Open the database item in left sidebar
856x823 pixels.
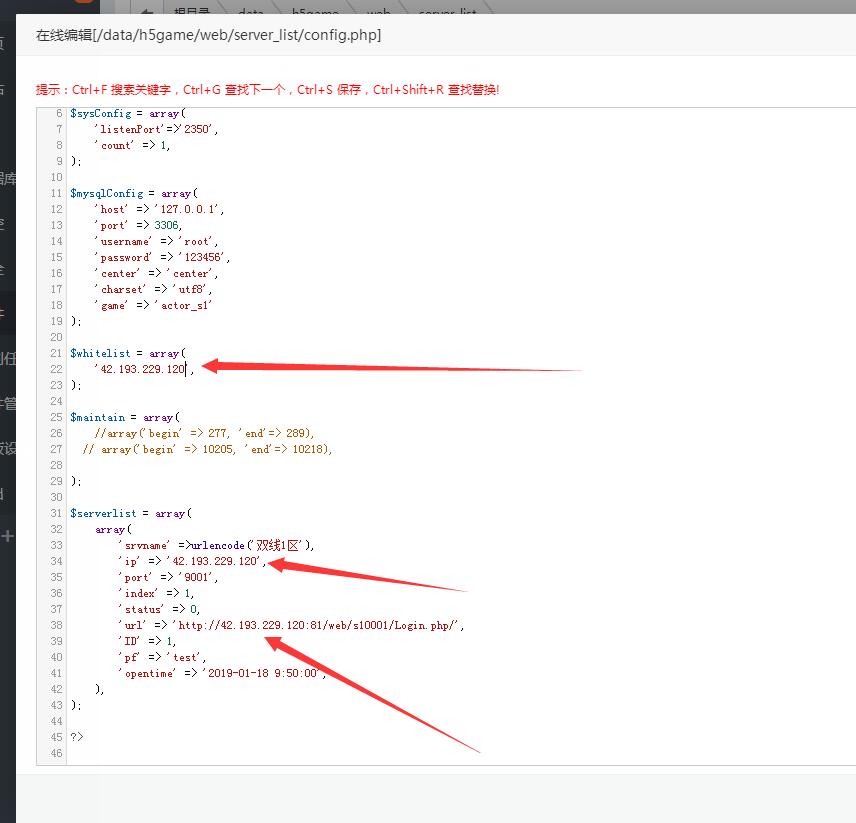7,179
